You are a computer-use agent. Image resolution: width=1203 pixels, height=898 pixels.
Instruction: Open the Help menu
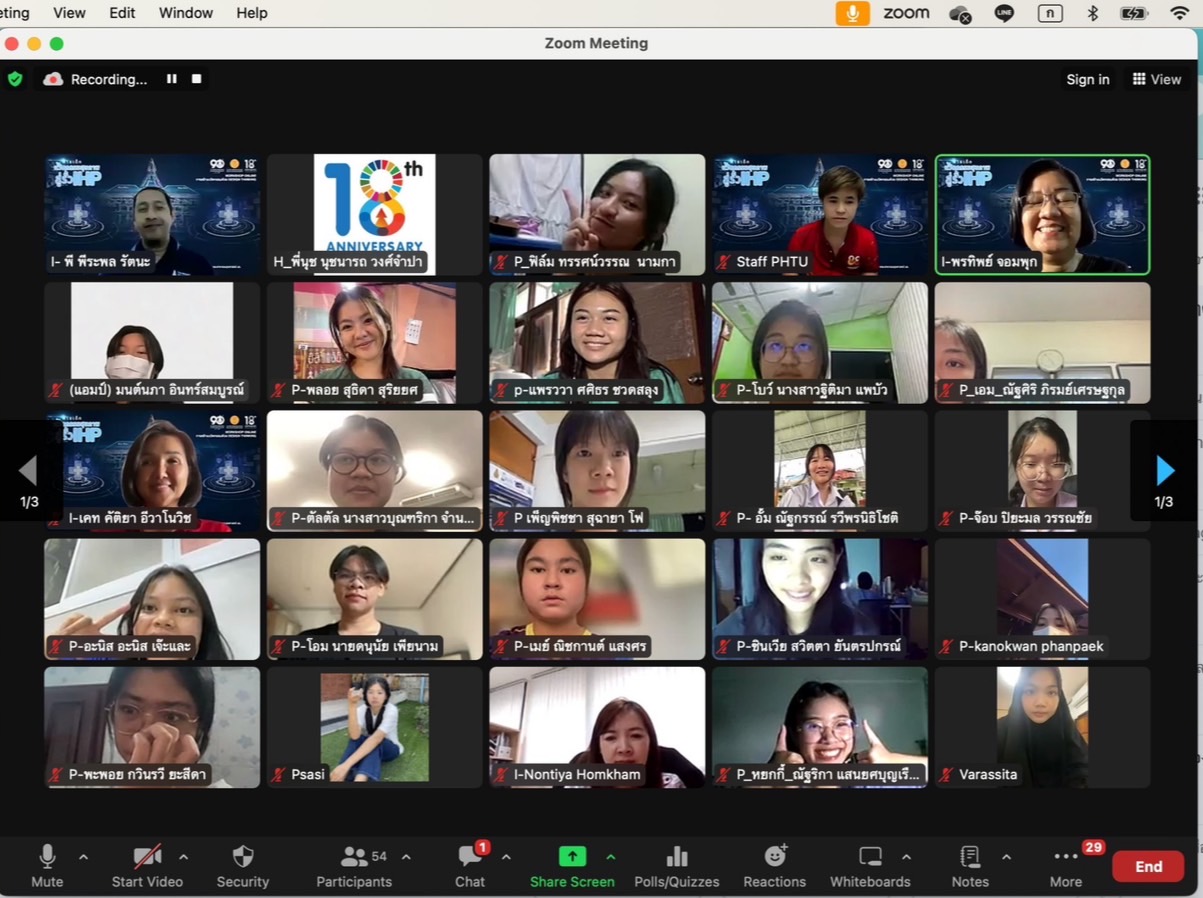[252, 13]
